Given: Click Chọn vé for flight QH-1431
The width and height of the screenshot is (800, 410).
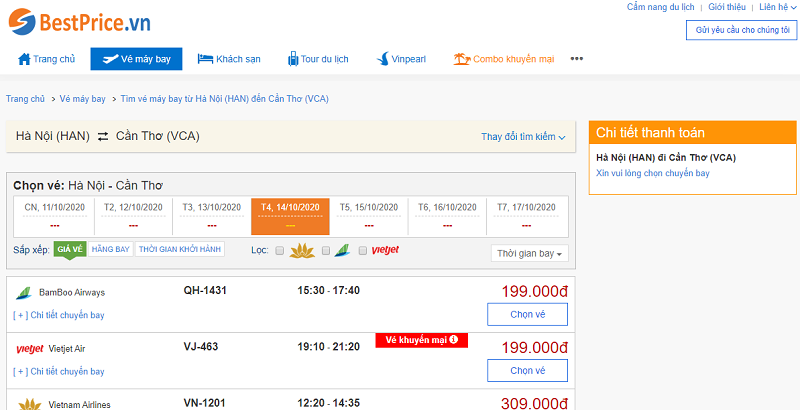Looking at the screenshot, I should [528, 314].
